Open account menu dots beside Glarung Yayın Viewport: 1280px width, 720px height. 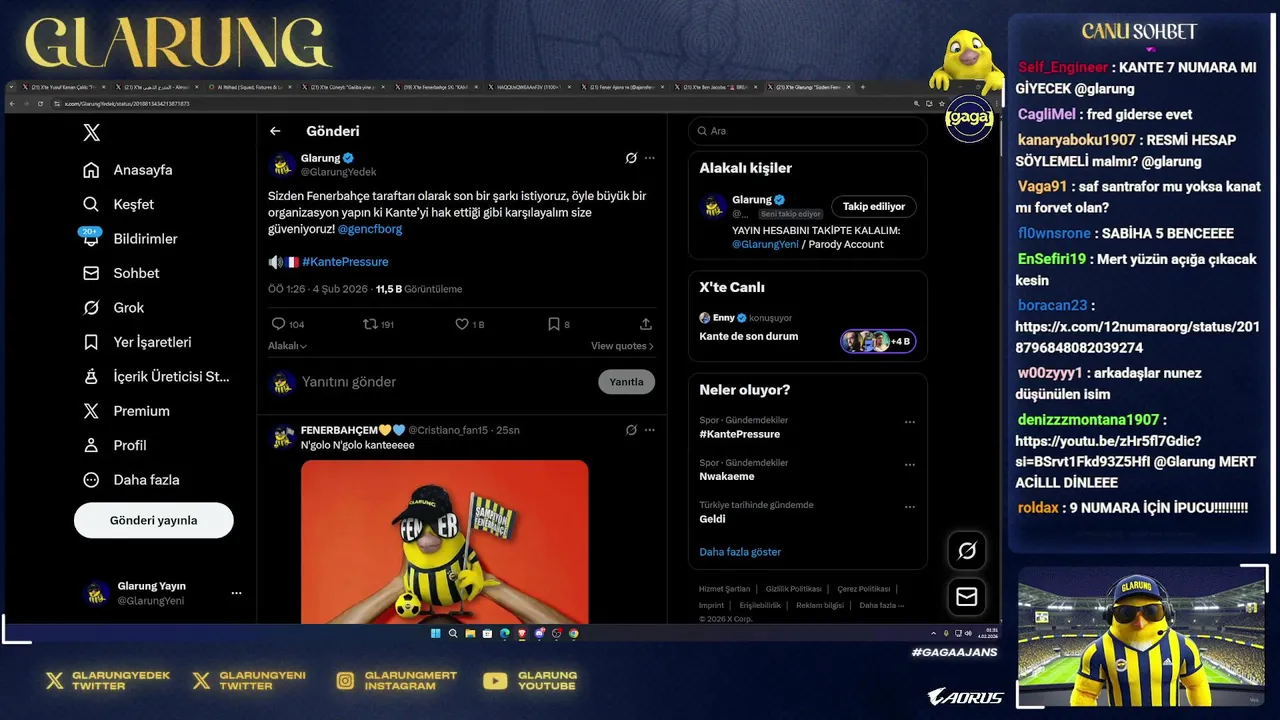[x=236, y=593]
